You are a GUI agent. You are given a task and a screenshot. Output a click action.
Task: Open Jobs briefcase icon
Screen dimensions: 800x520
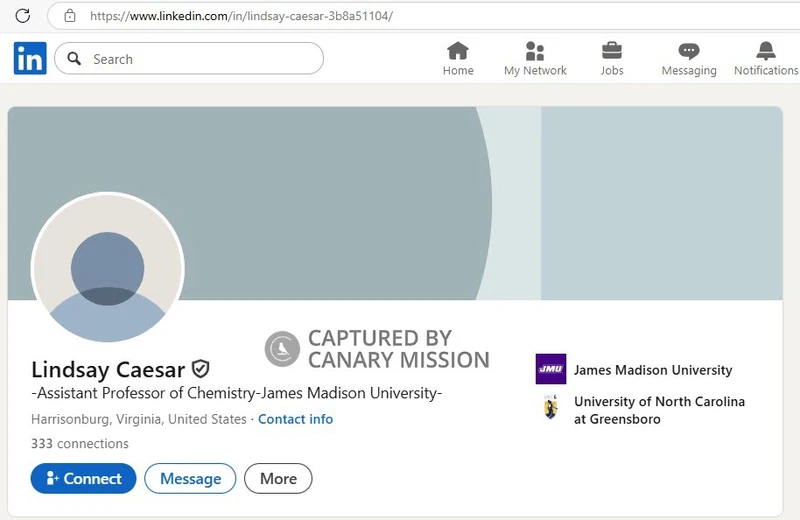[612, 51]
